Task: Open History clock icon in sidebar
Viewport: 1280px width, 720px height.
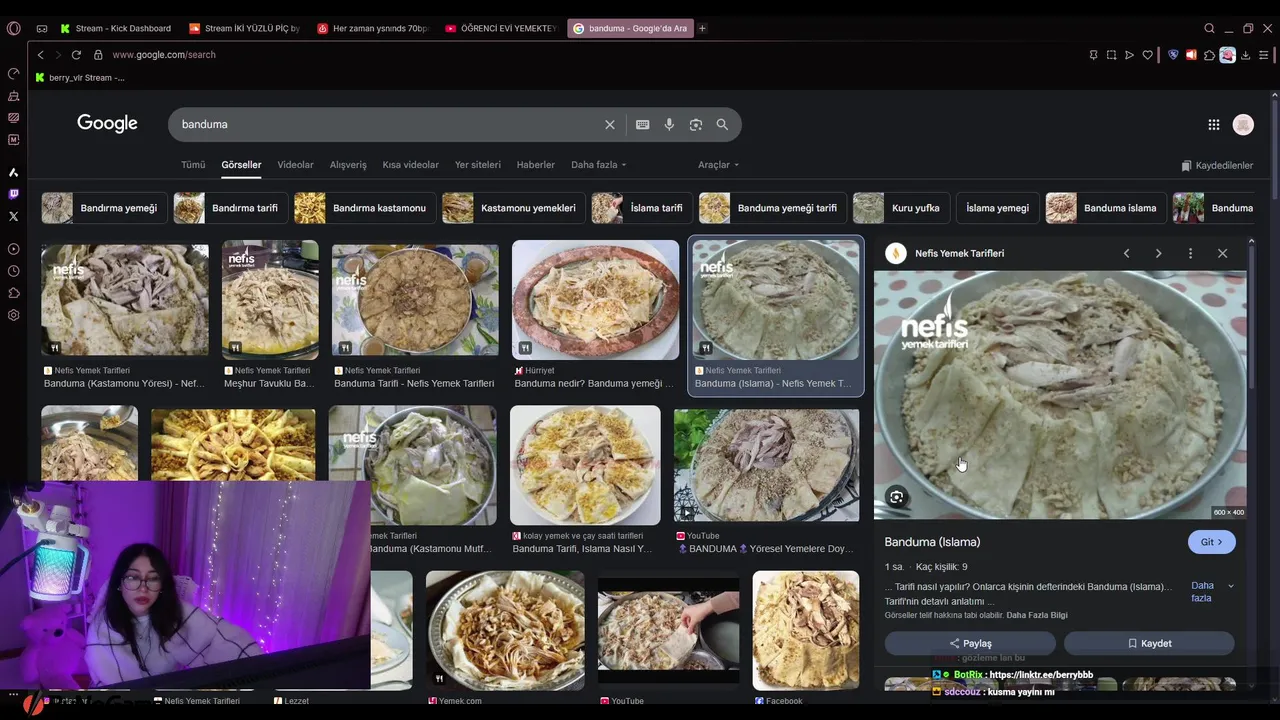Action: [13, 271]
